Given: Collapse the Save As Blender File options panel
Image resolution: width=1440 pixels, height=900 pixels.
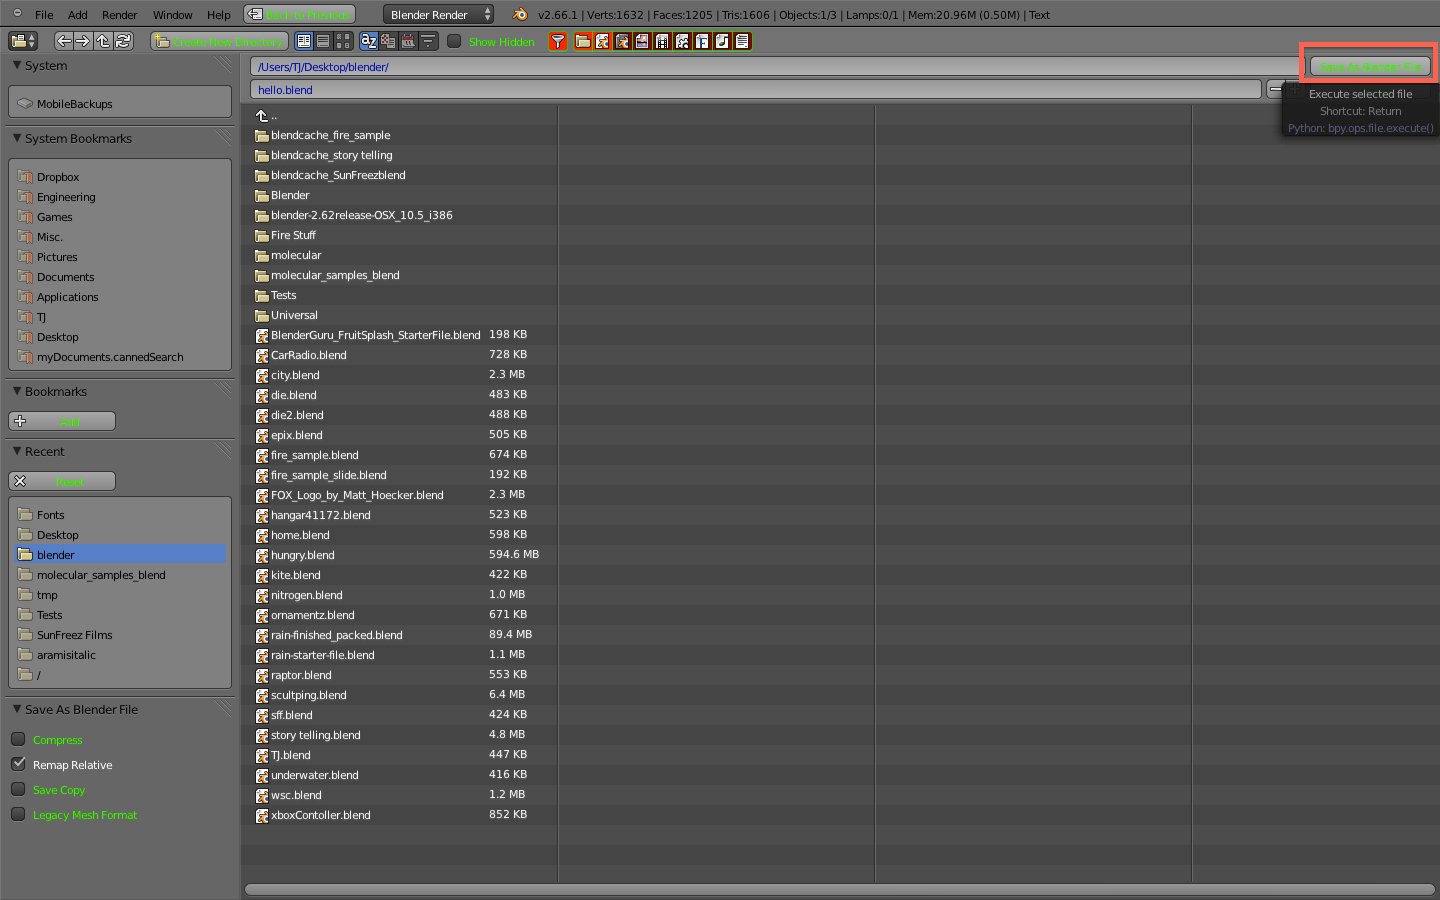Looking at the screenshot, I should [x=17, y=709].
